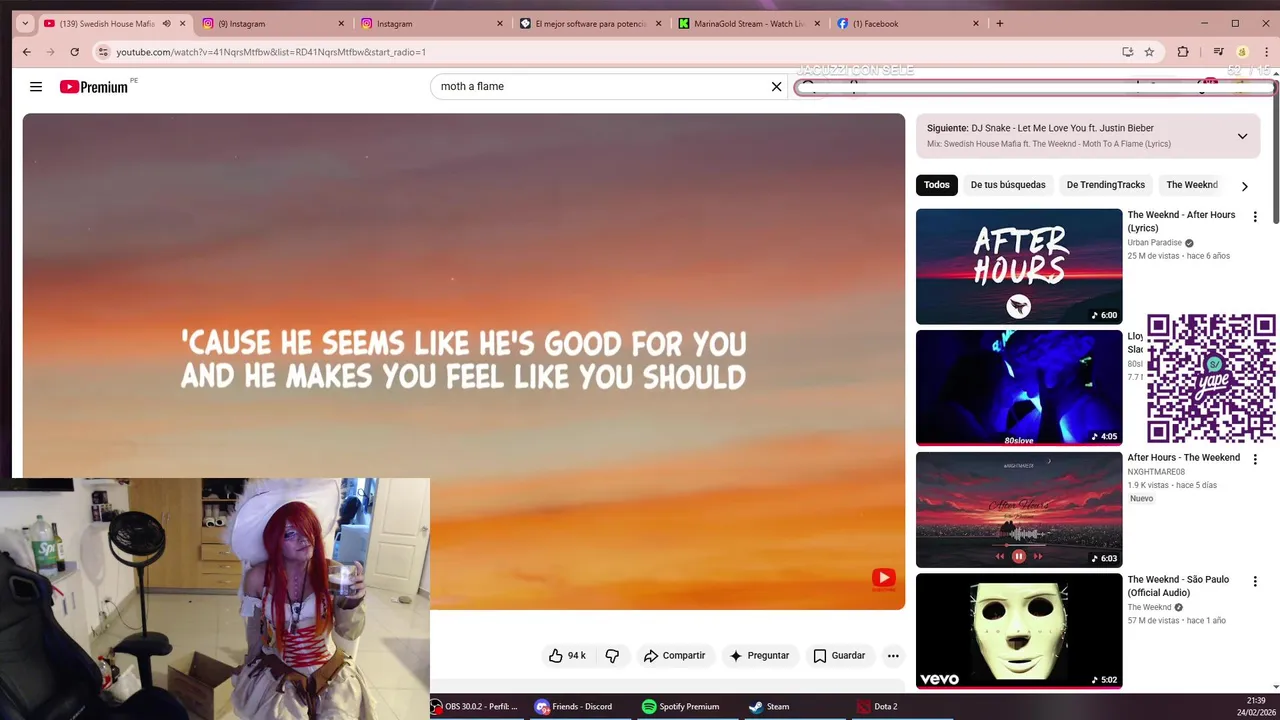This screenshot has height=720, width=1280.
Task: Open Steam in taskbar
Action: point(770,707)
